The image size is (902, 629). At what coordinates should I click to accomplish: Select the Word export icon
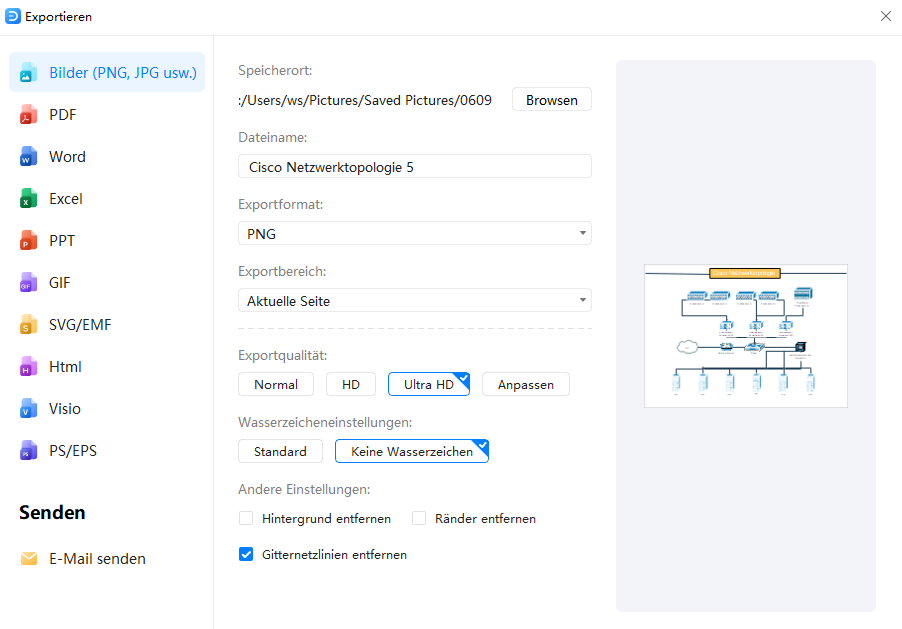coord(28,157)
